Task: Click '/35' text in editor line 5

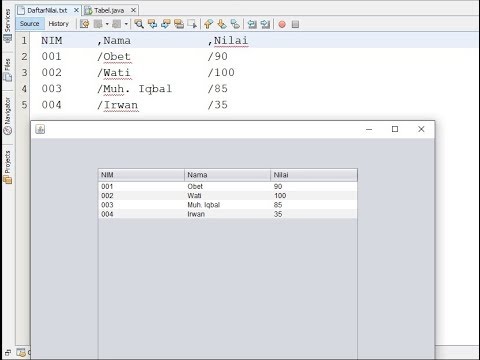Action: pyautogui.click(x=218, y=105)
